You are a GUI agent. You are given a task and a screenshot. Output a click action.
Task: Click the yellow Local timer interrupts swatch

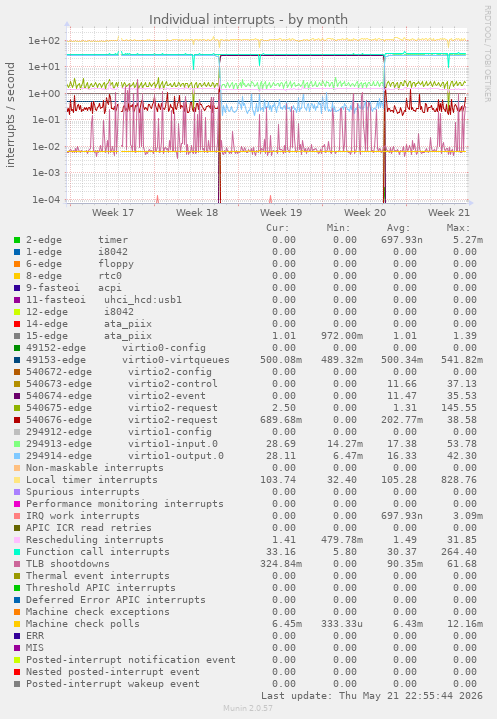pyautogui.click(x=17, y=480)
